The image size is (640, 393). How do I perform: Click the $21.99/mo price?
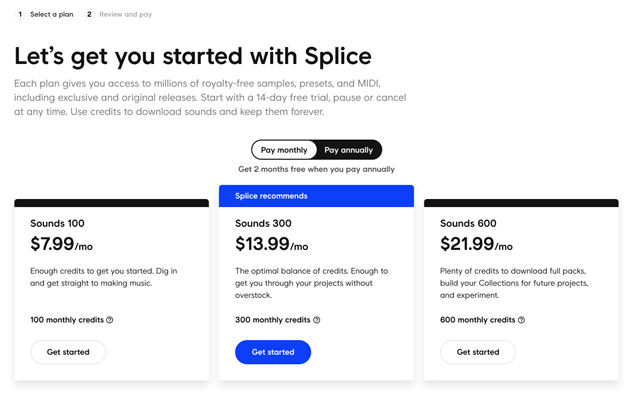(x=476, y=244)
